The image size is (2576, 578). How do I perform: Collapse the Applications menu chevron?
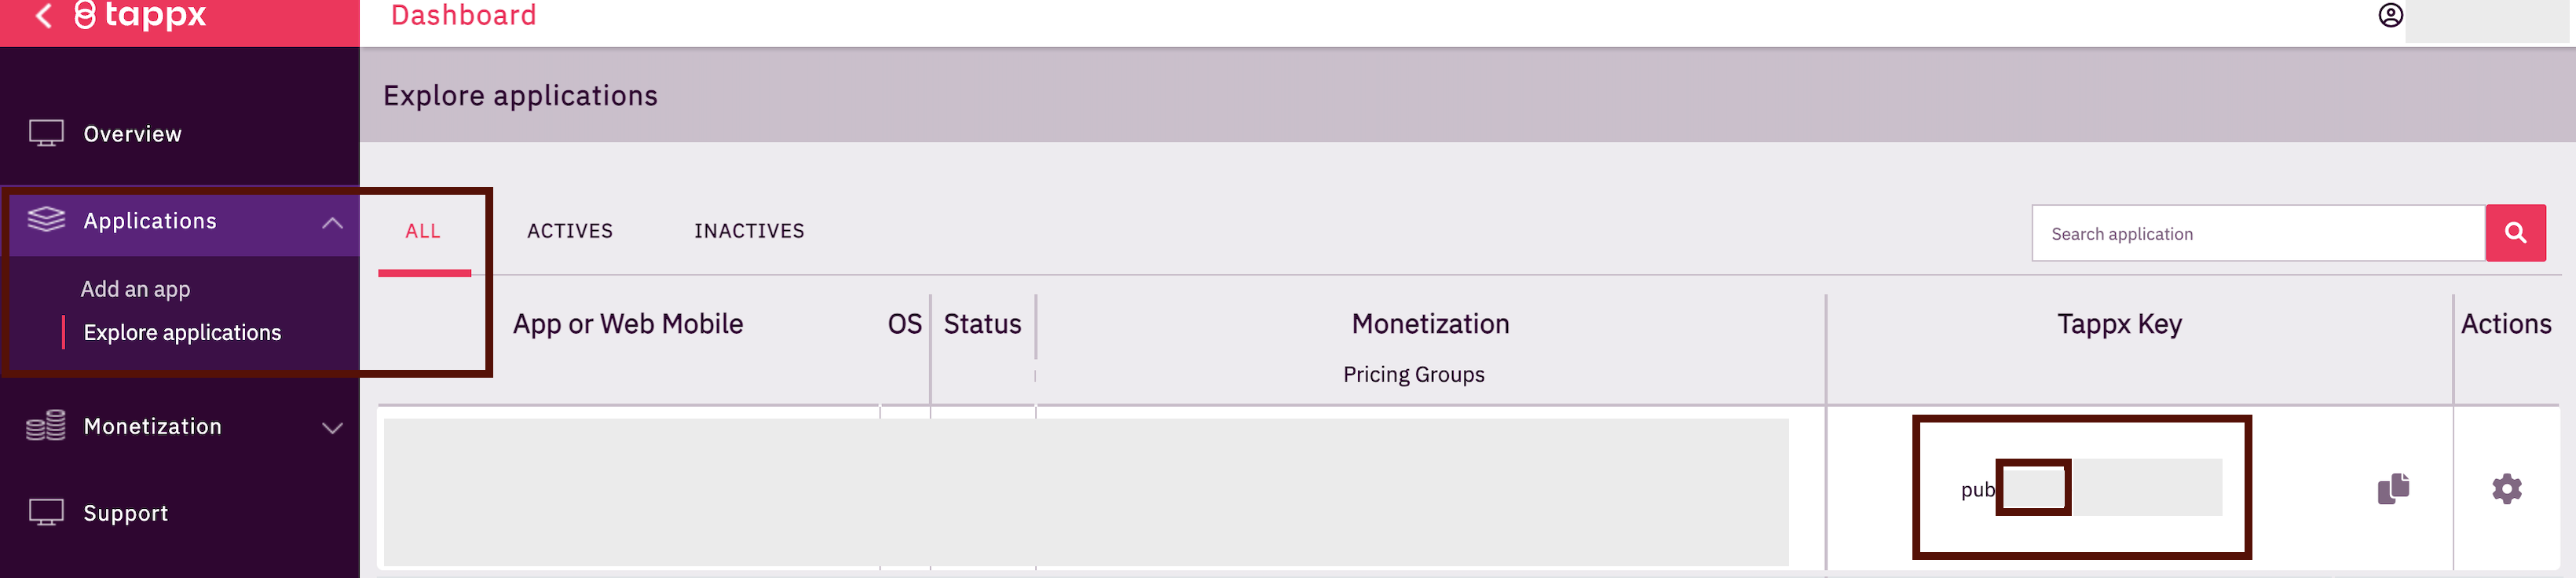point(333,222)
